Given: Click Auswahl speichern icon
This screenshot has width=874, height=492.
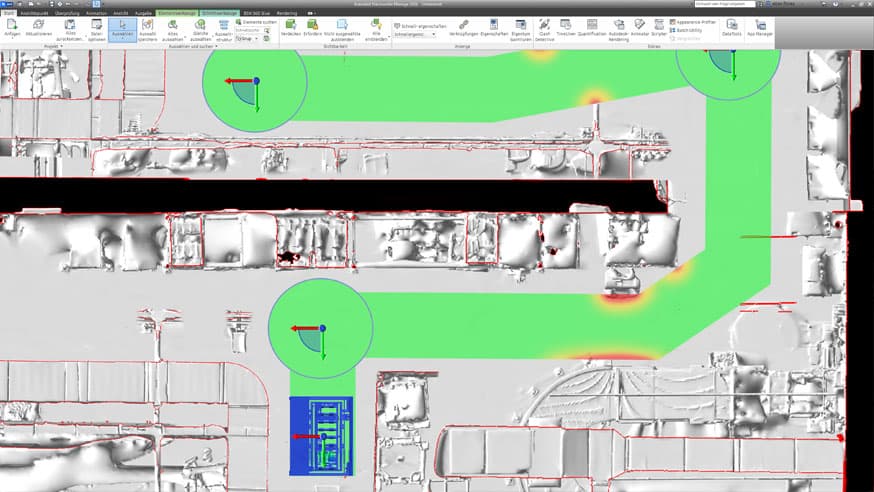Looking at the screenshot, I should pyautogui.click(x=147, y=30).
